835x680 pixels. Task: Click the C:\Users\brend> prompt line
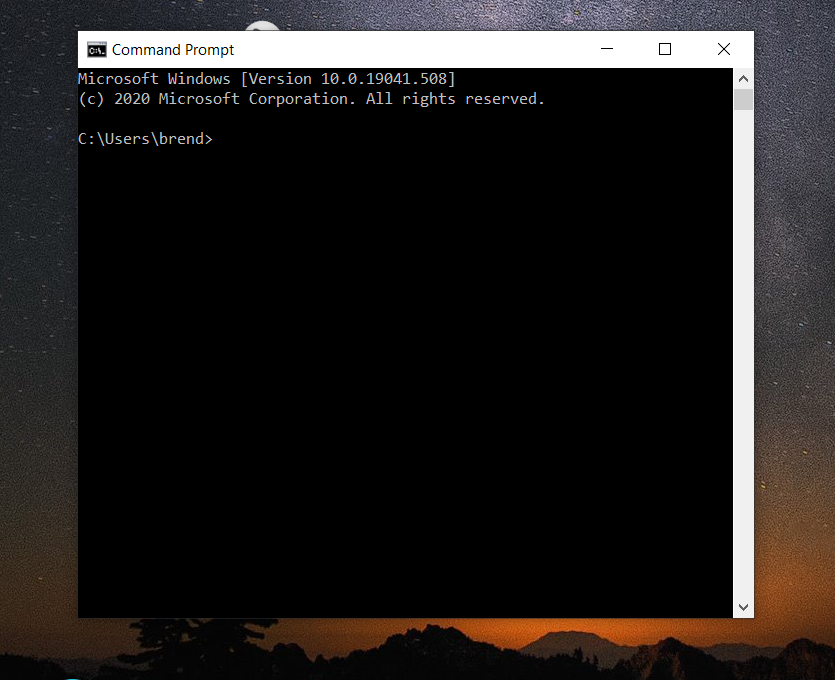[145, 139]
